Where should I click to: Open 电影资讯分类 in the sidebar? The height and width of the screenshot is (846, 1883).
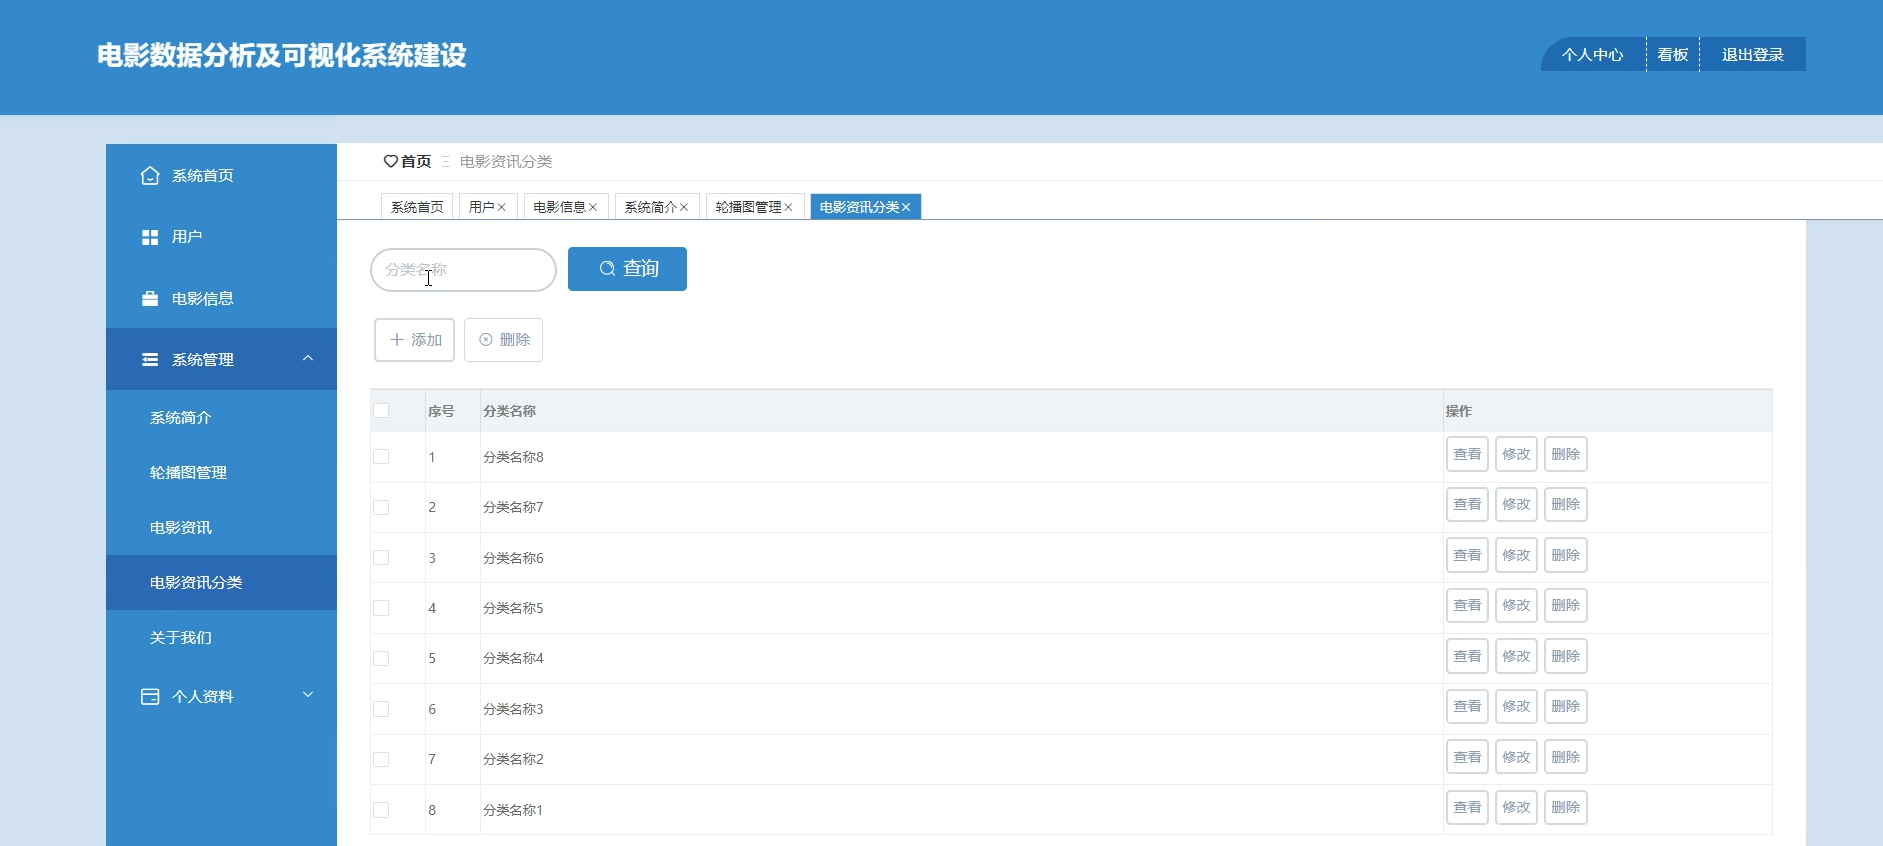coord(221,583)
